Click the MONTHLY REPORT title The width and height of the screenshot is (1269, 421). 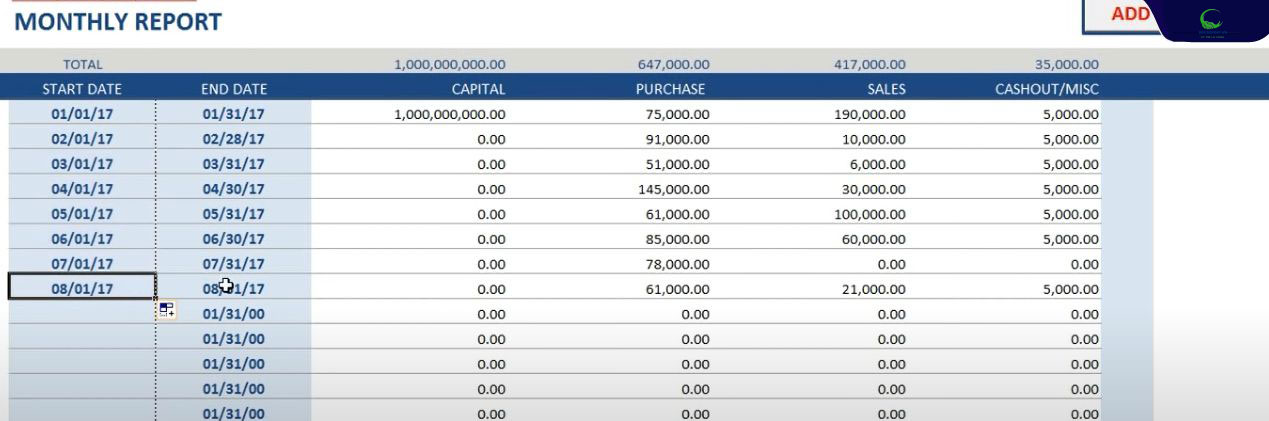point(119,21)
